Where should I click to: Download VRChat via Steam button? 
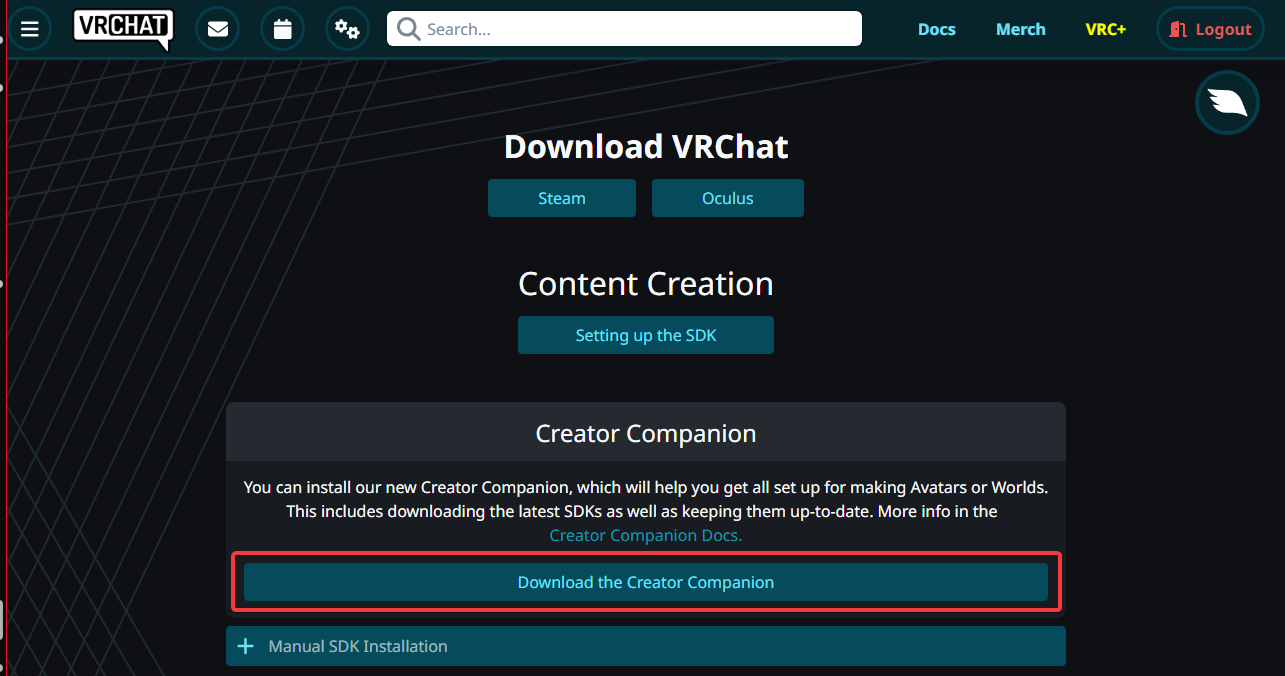(562, 198)
